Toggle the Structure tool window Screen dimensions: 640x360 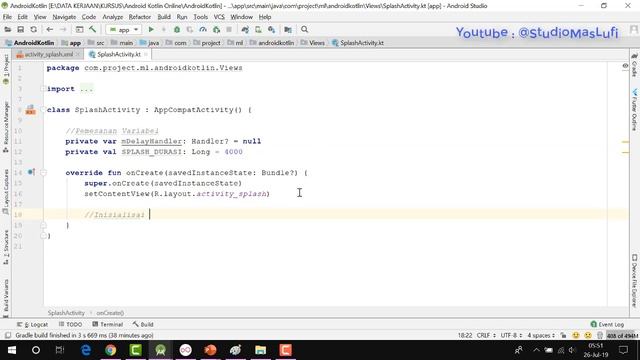[6, 247]
